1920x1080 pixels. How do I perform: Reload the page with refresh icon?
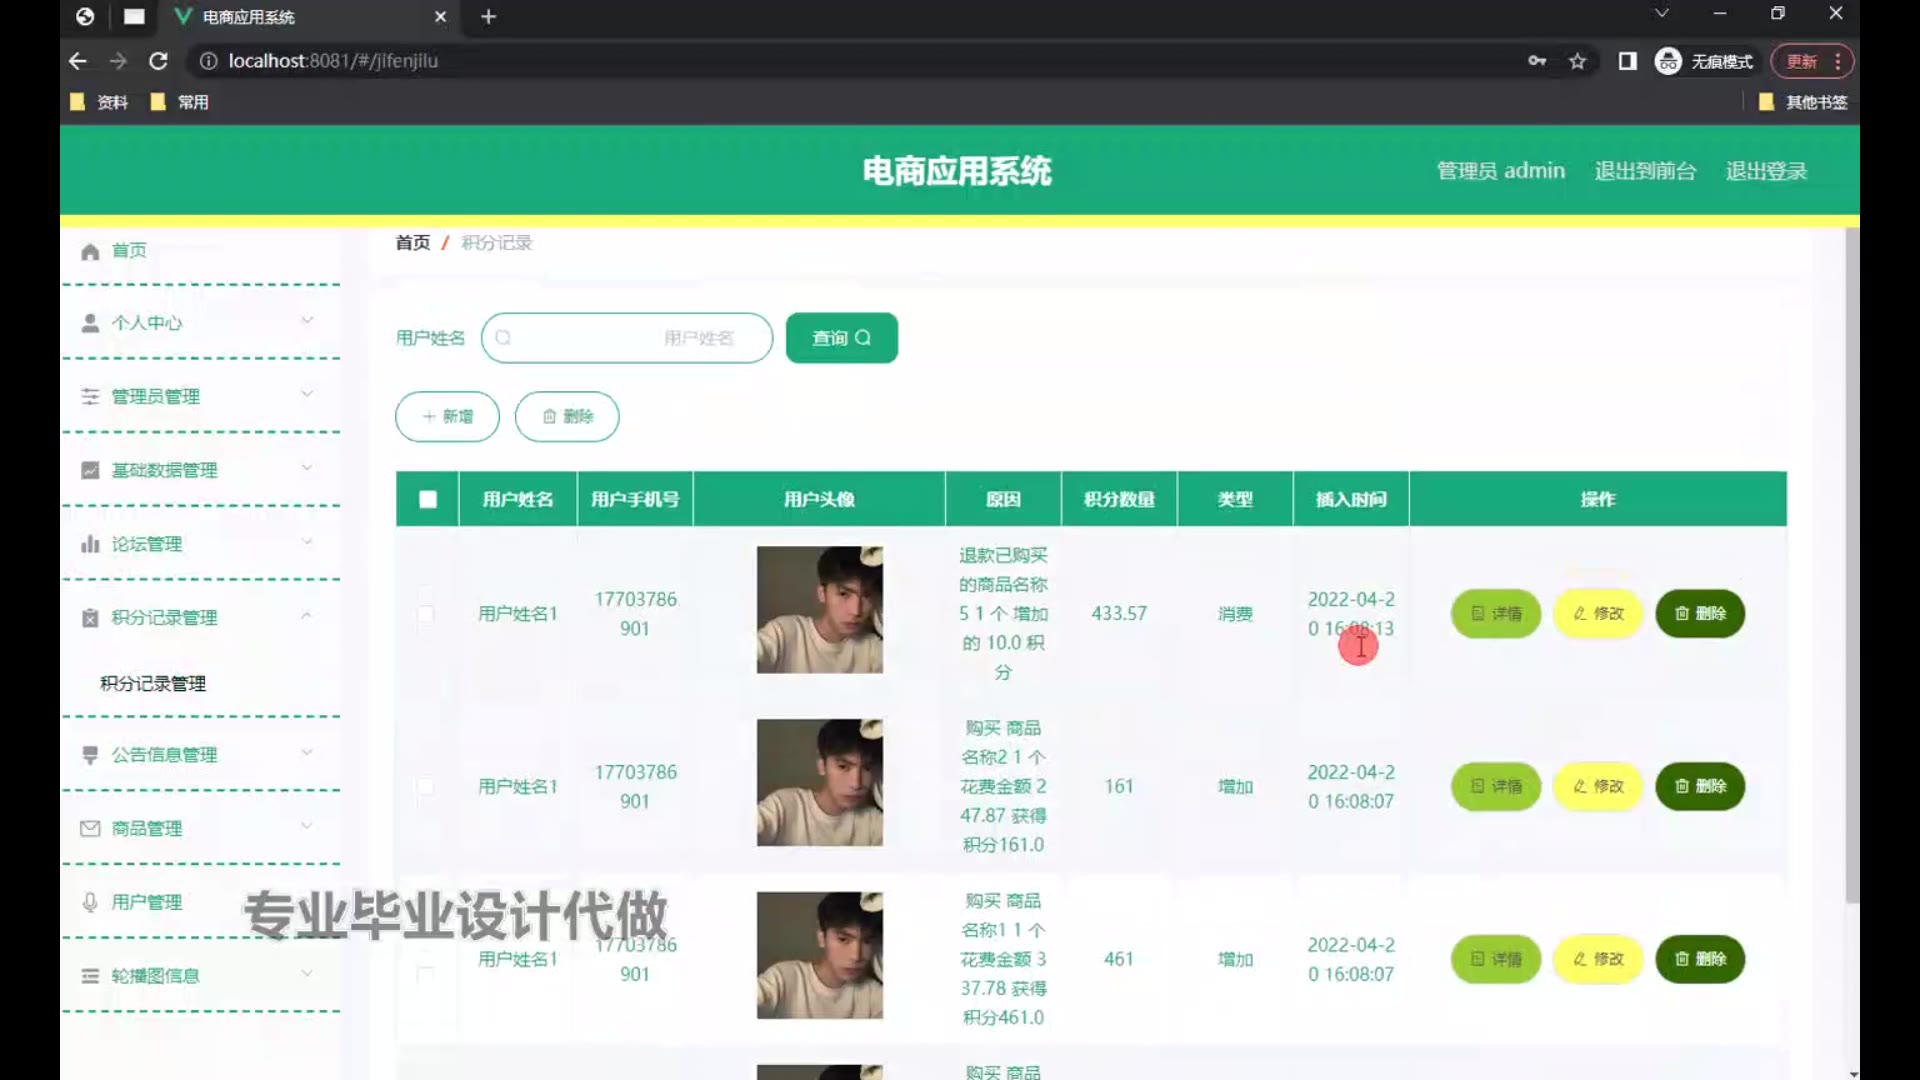pyautogui.click(x=158, y=62)
